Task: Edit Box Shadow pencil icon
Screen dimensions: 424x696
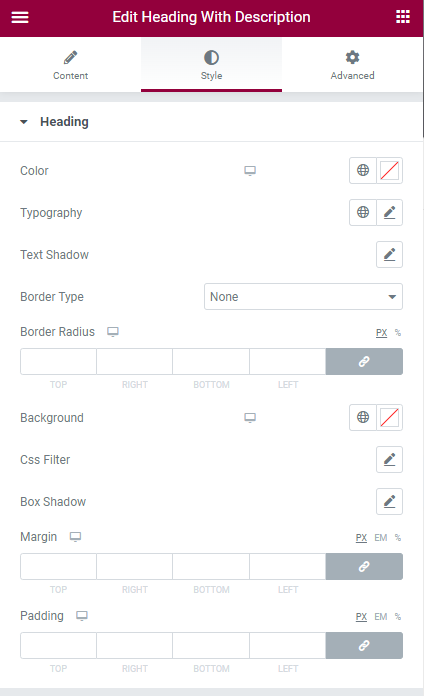Action: [x=389, y=502]
